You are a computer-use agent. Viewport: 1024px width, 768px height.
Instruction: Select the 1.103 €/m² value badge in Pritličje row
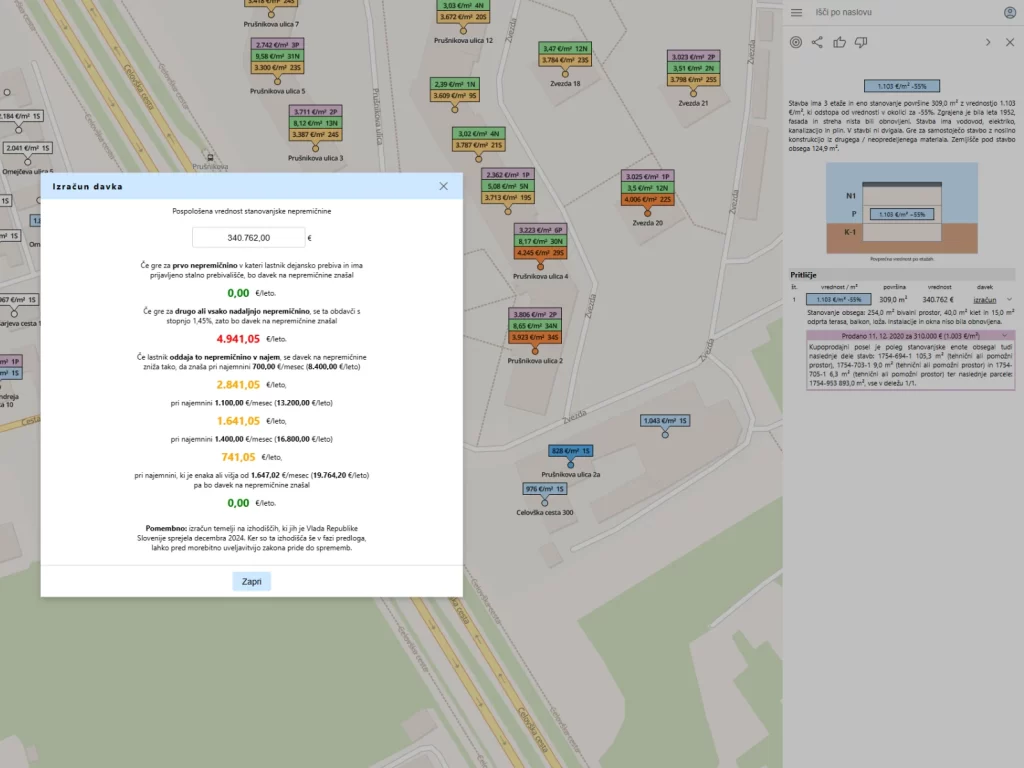(x=838, y=299)
